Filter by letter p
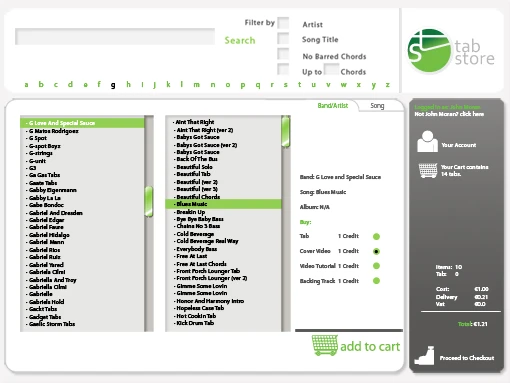This screenshot has width=510, height=383. pos(243,85)
